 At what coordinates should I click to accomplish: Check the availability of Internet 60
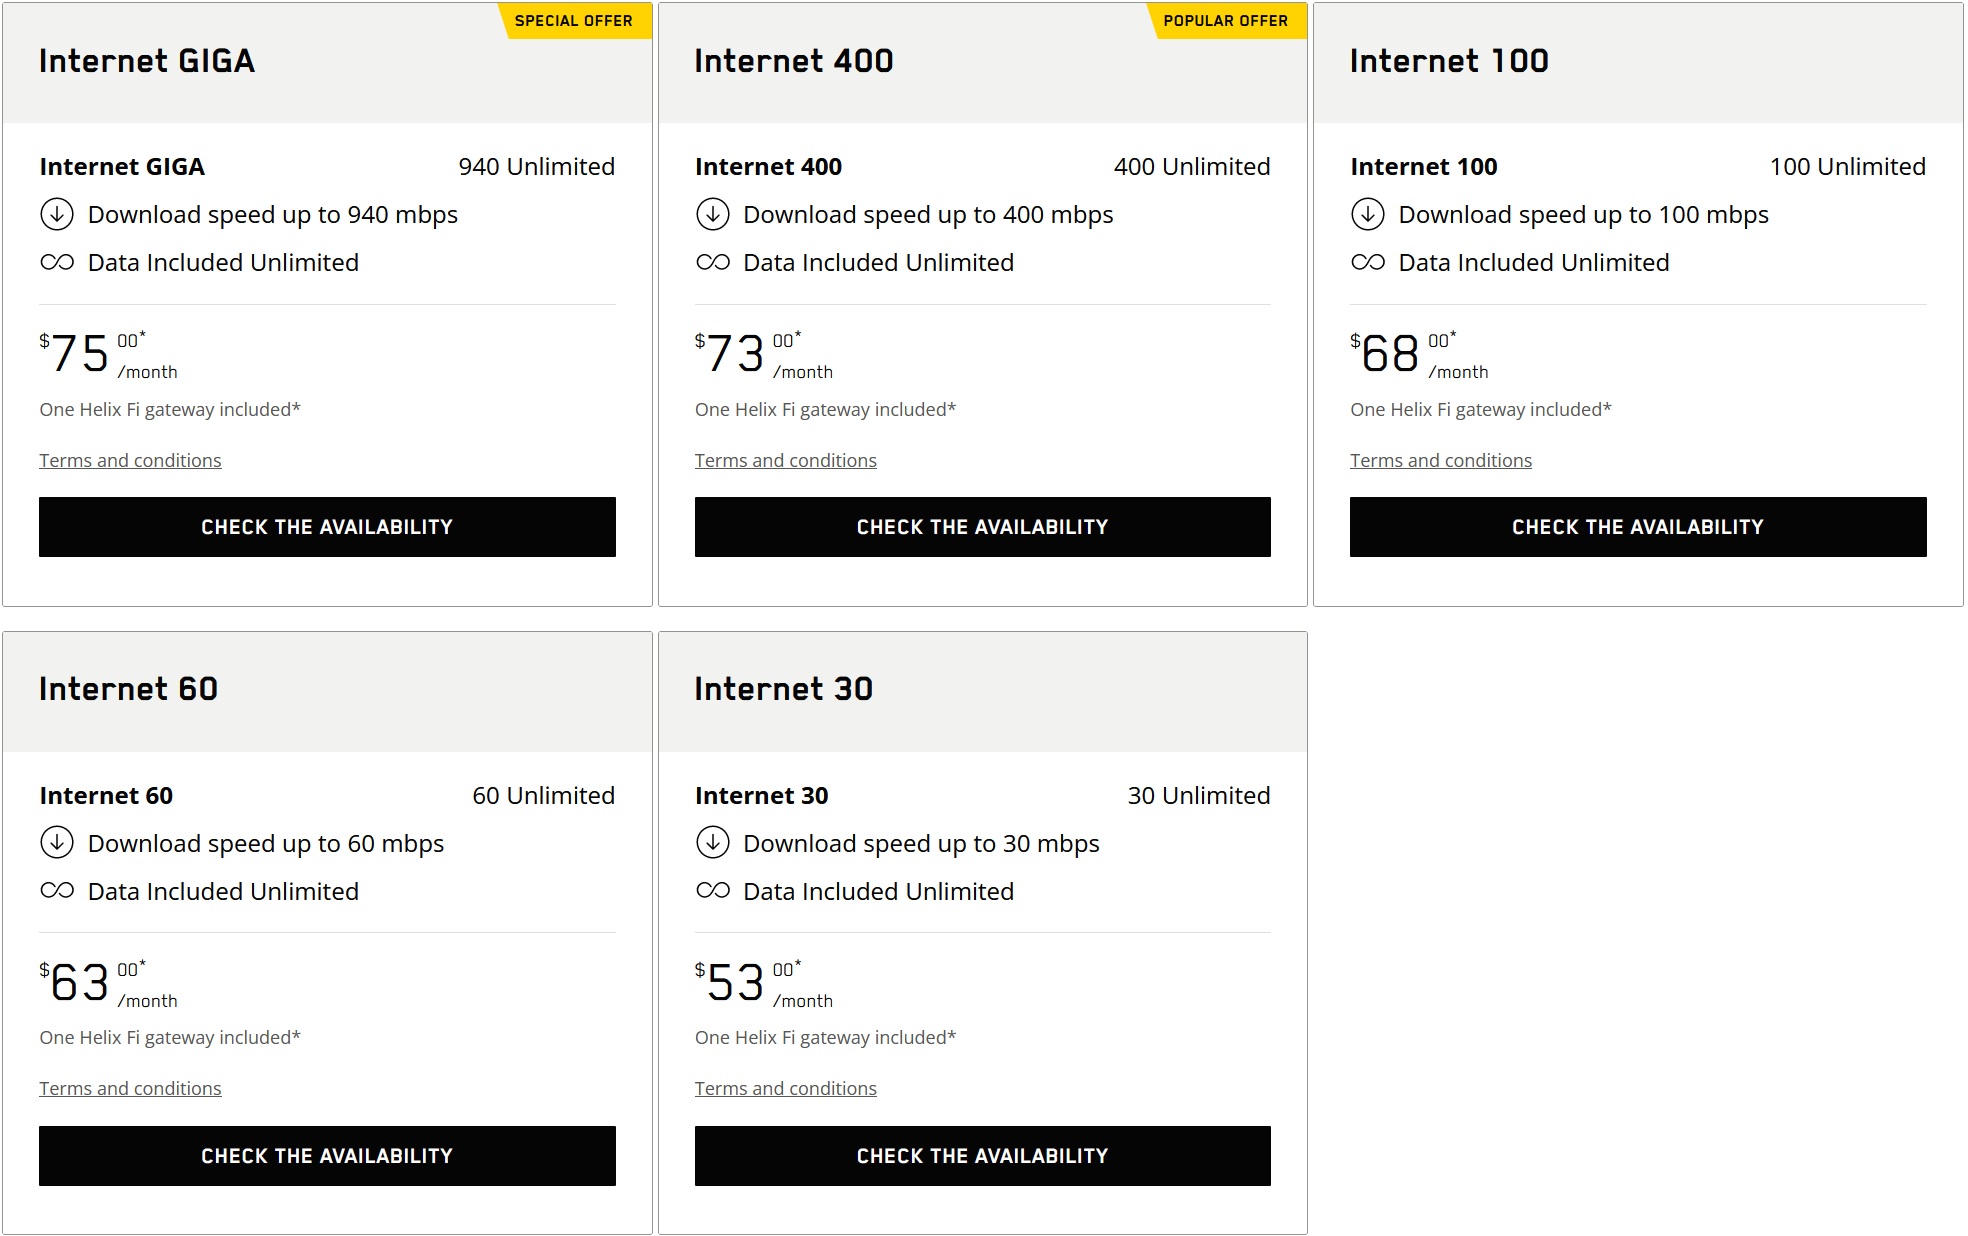pyautogui.click(x=327, y=1156)
